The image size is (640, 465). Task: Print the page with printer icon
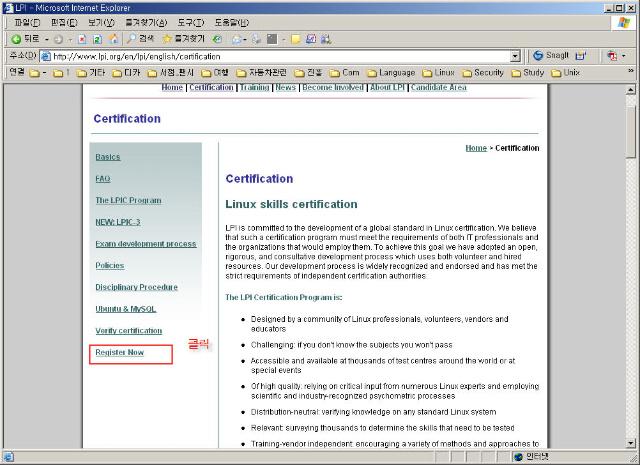[x=256, y=39]
